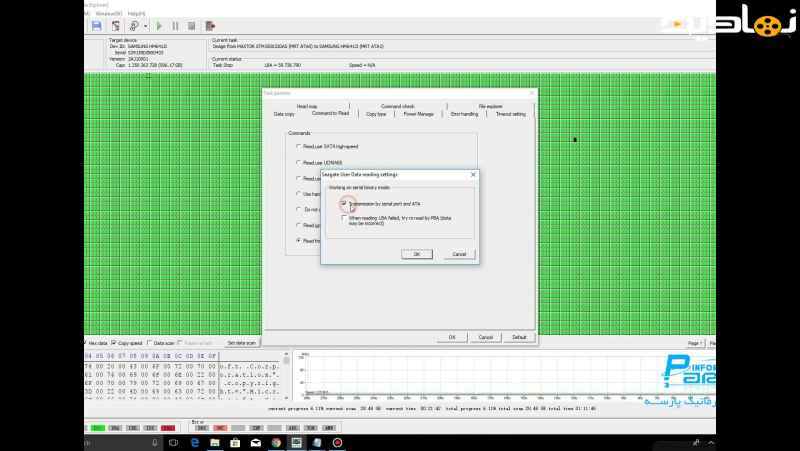
Task: Click OK in Seagate User Data reading settings
Action: pos(417,254)
